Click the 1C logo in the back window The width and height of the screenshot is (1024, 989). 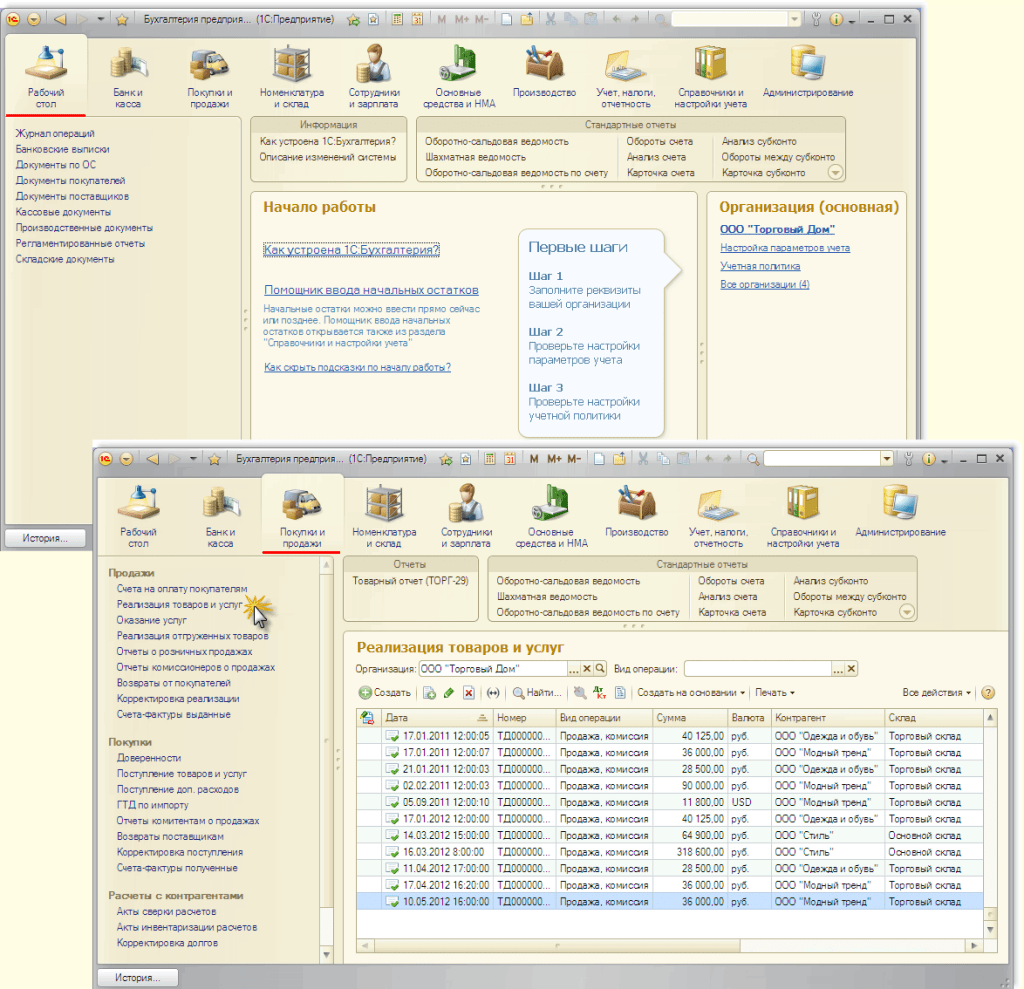(x=14, y=20)
